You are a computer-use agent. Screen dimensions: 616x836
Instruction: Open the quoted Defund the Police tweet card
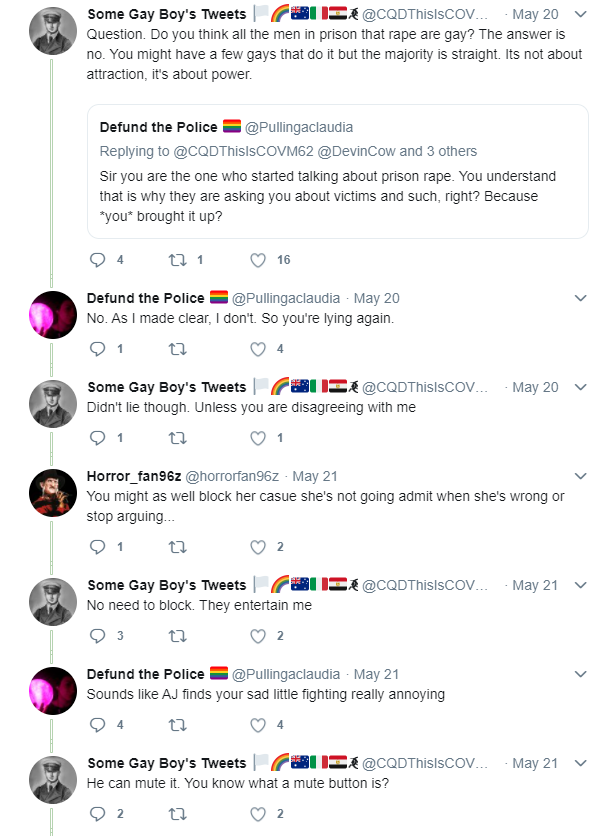point(338,171)
